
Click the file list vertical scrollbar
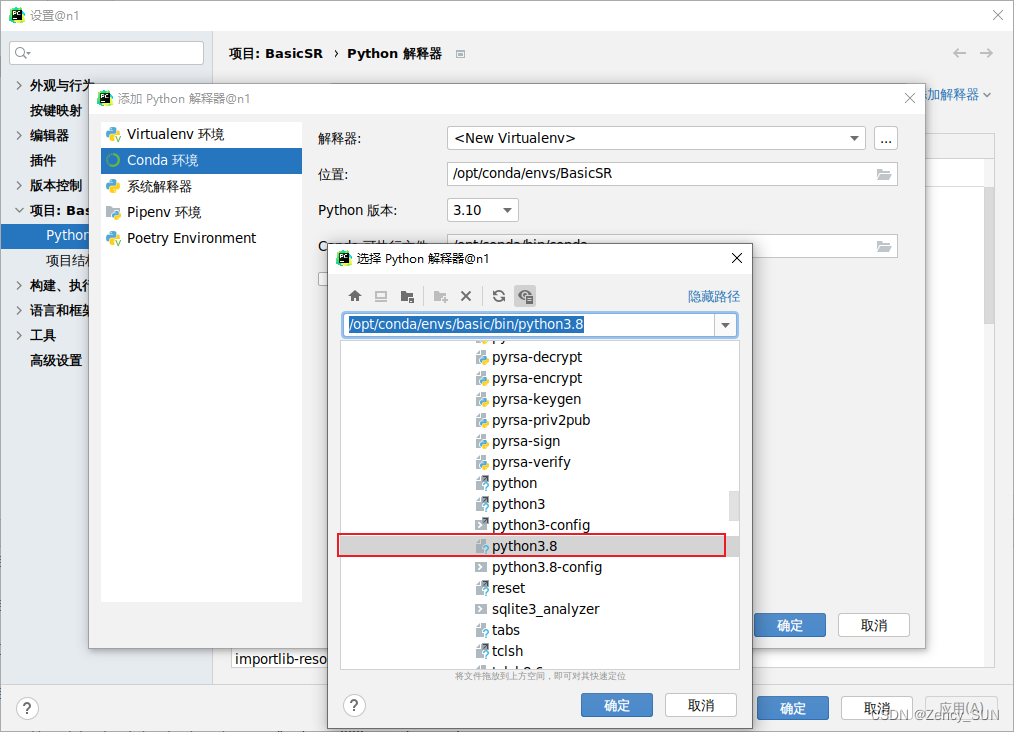click(734, 506)
